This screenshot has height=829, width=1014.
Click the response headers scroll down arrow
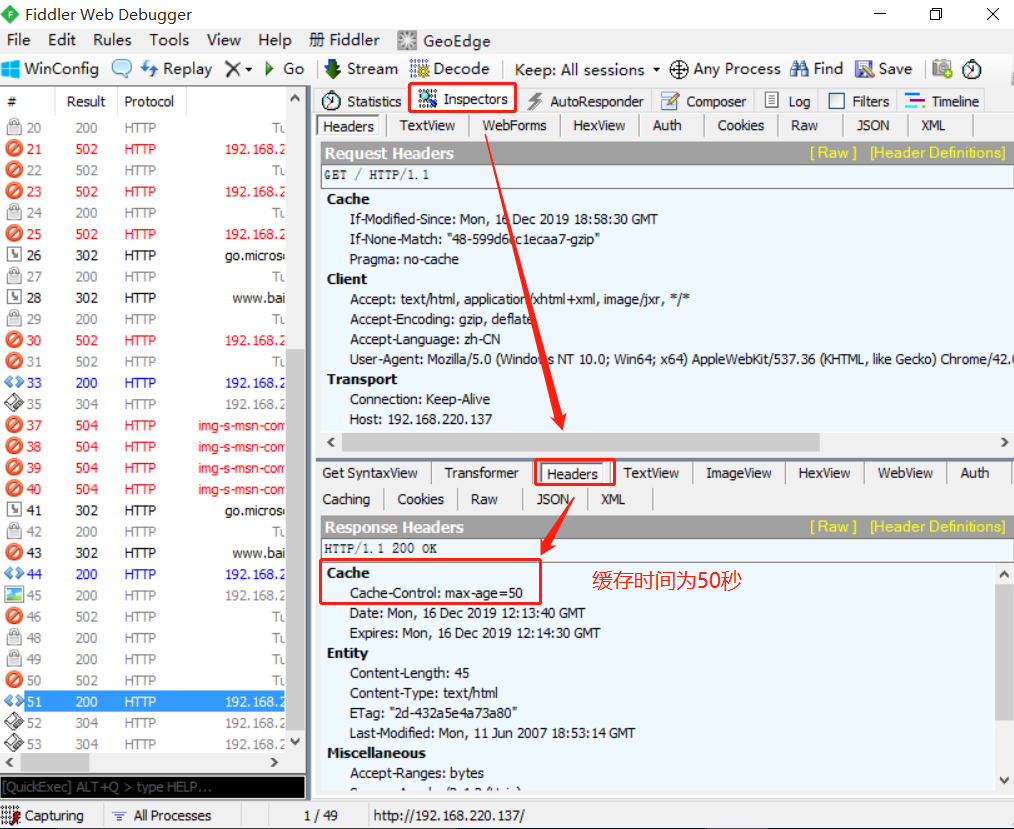click(1004, 780)
